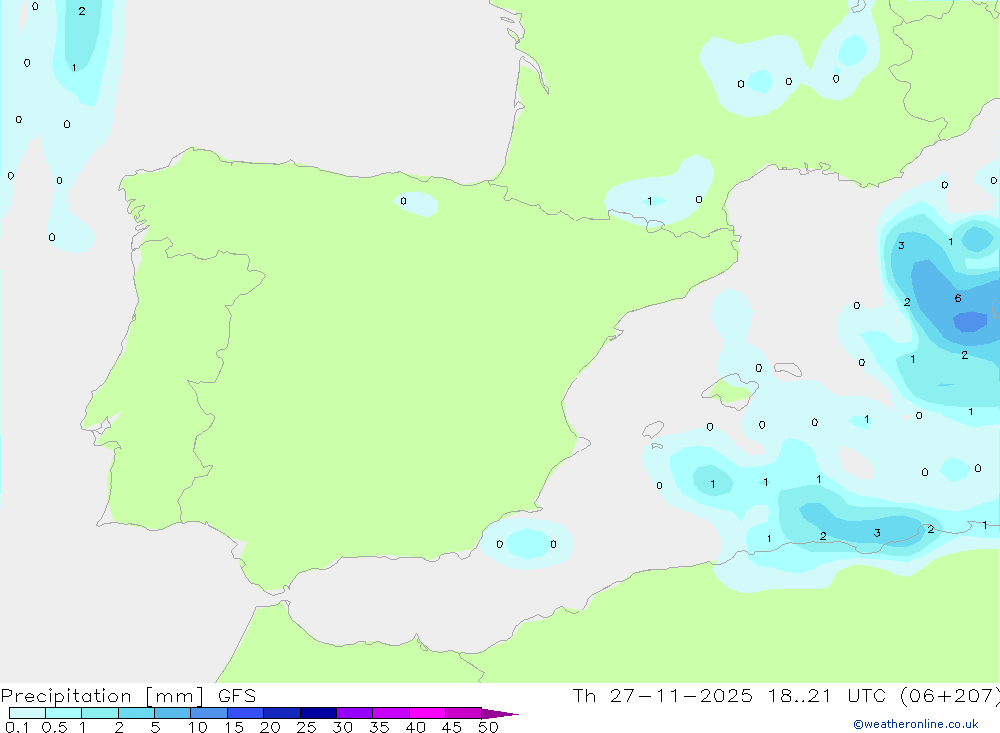Pick the 15–20 mm legend swatch

(x=246, y=713)
